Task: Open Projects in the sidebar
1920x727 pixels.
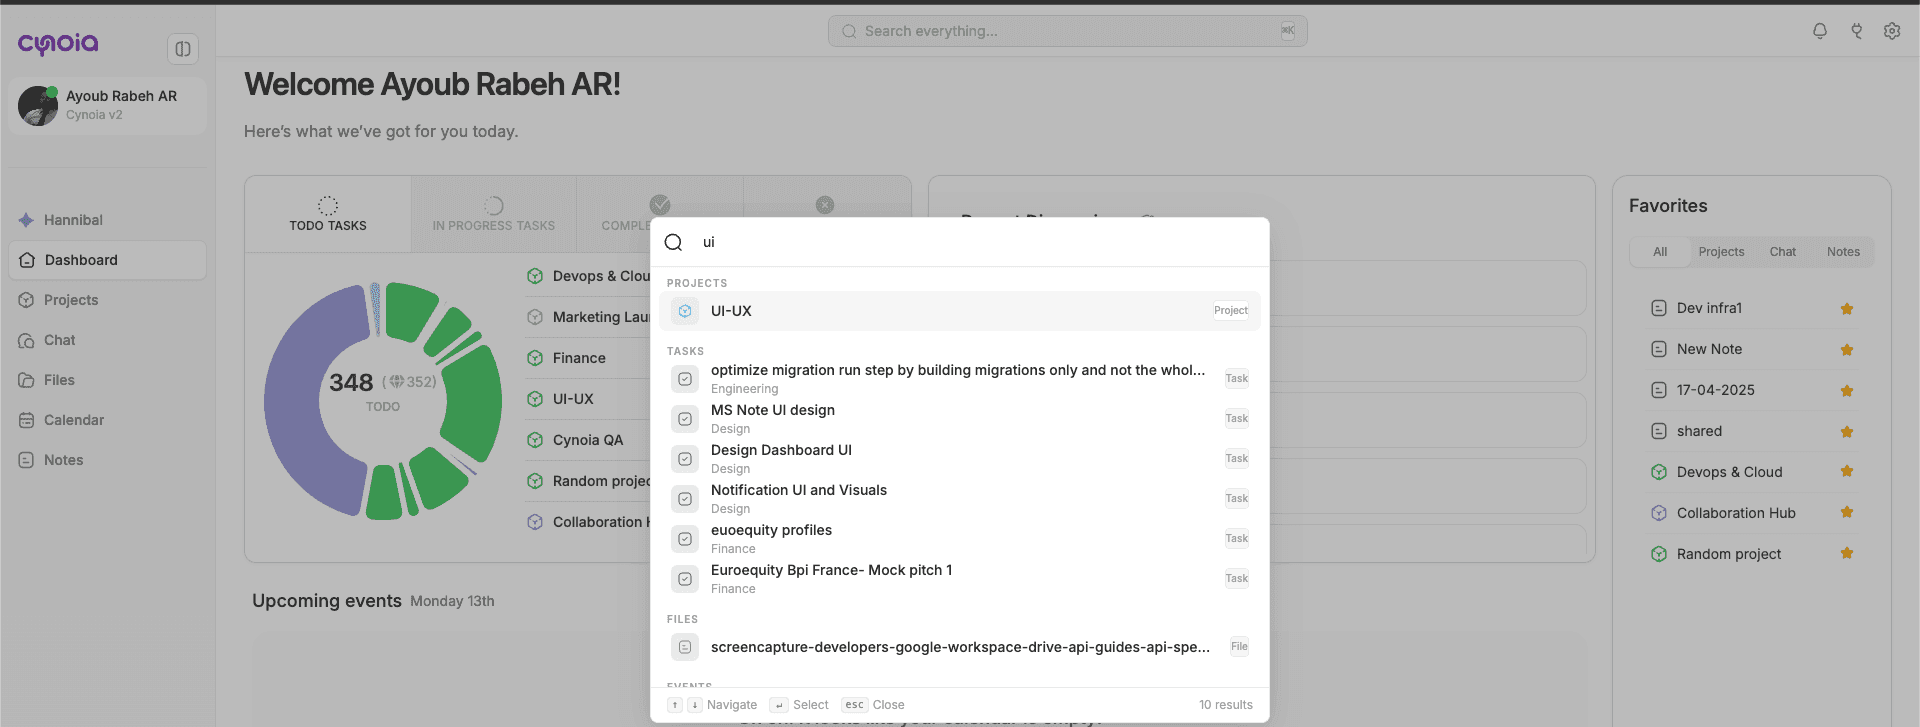Action: (108, 300)
